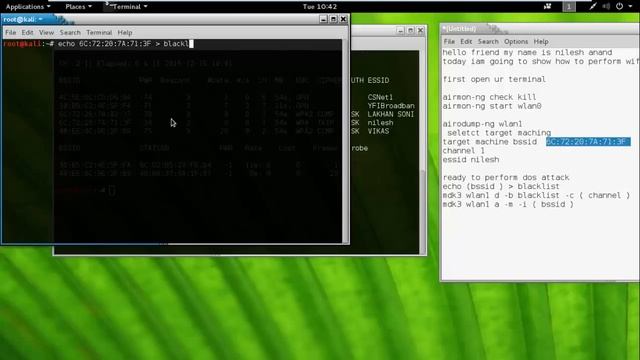Screen dimensions: 640x360
Task: Click the 'airmon-ng start wlan0' line
Action: (x=492, y=106)
